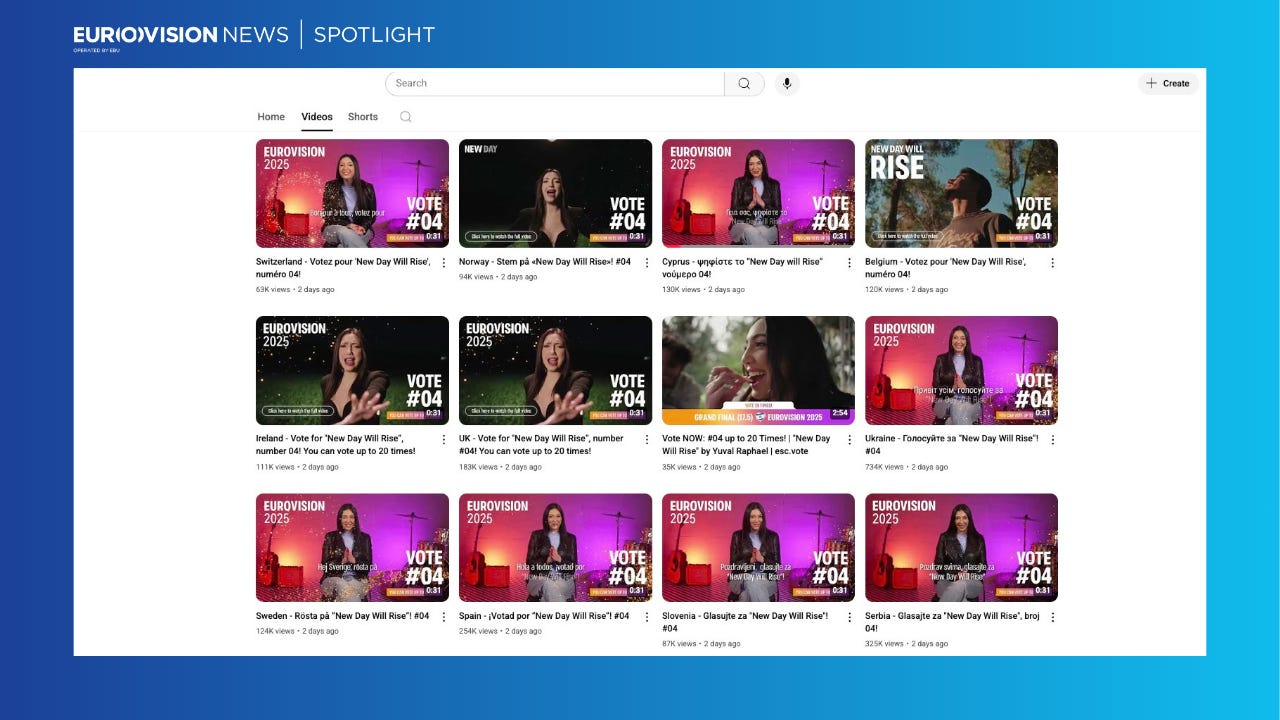1280x720 pixels.
Task: Play the Spain video thumbnail
Action: tap(555, 547)
